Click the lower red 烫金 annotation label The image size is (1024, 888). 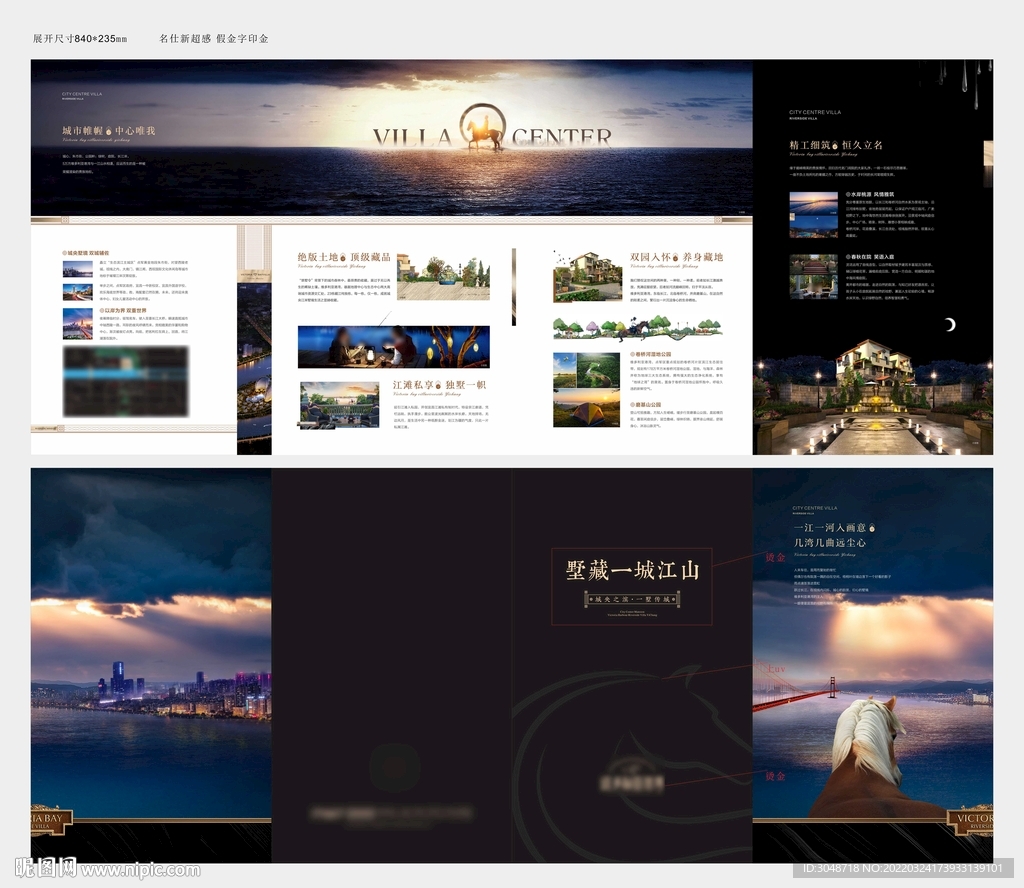point(775,776)
